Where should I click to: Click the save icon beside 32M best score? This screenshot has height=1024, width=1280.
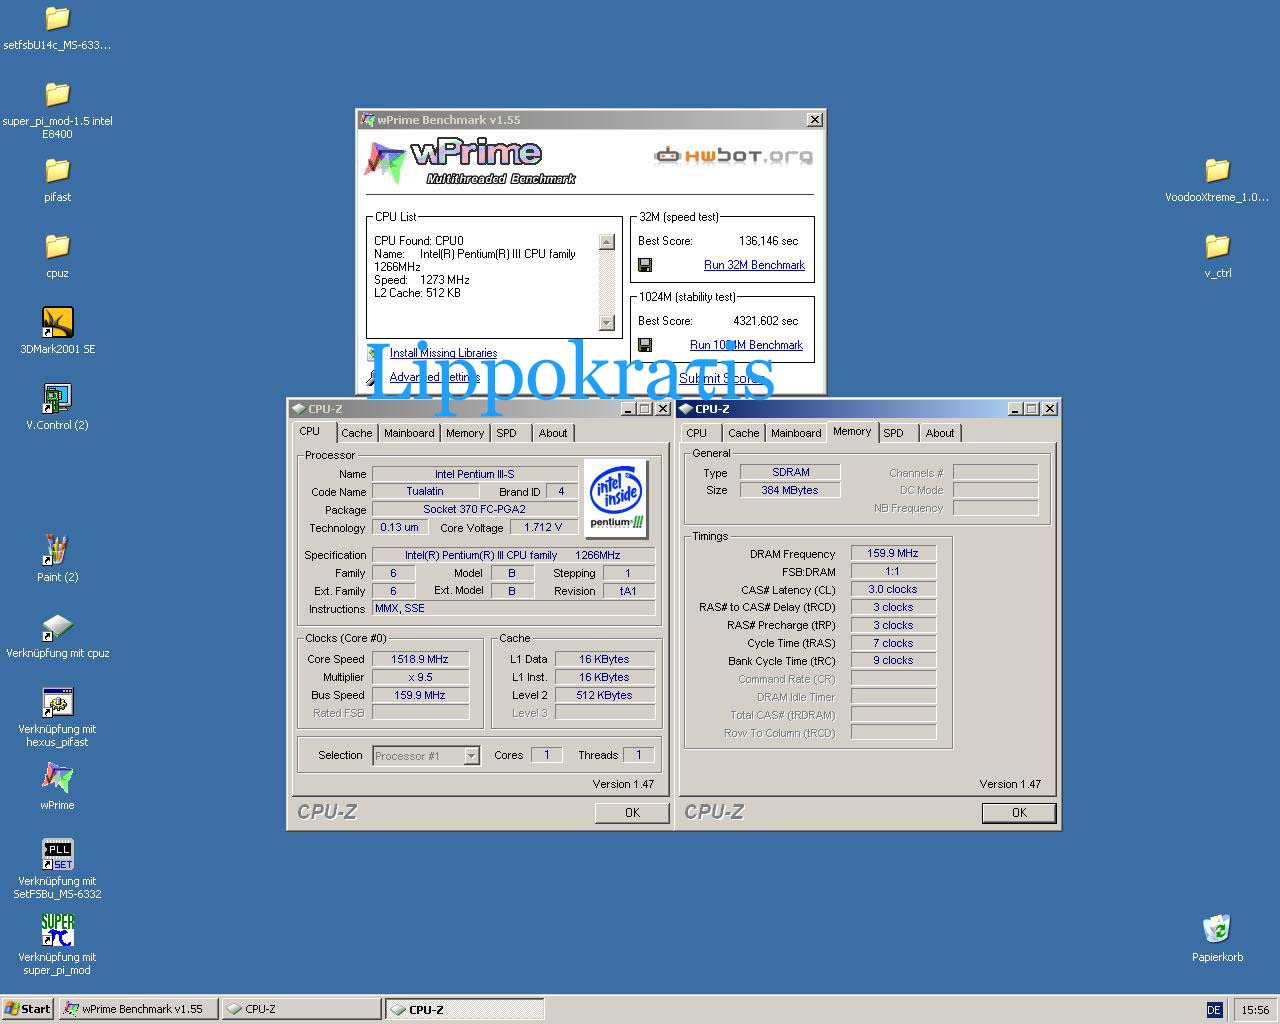point(645,265)
